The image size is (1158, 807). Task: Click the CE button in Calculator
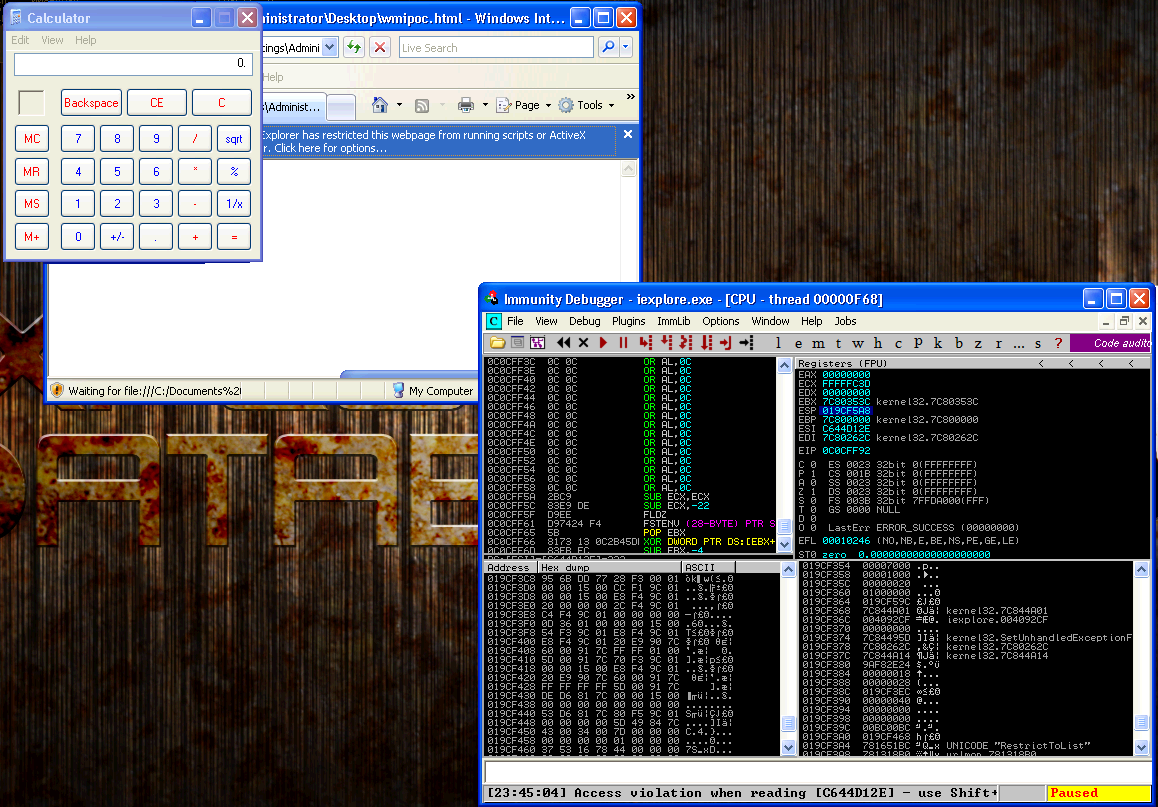[157, 103]
